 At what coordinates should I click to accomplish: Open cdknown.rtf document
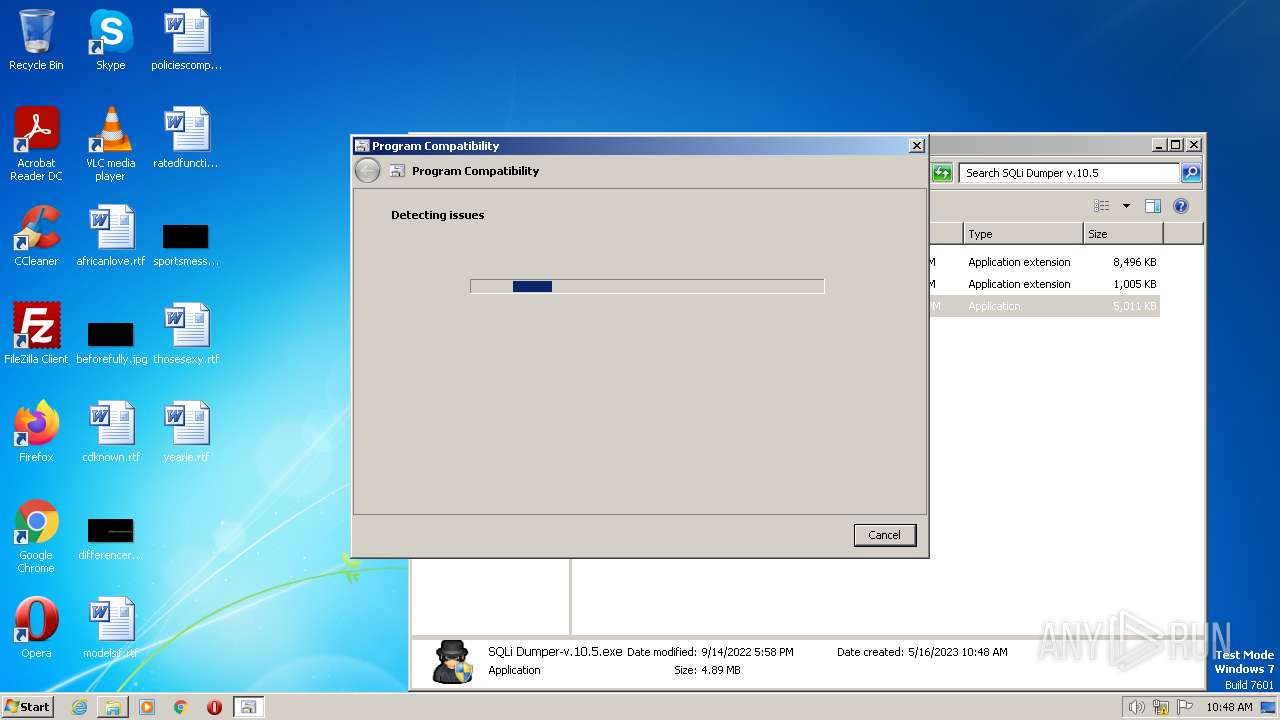pos(111,432)
